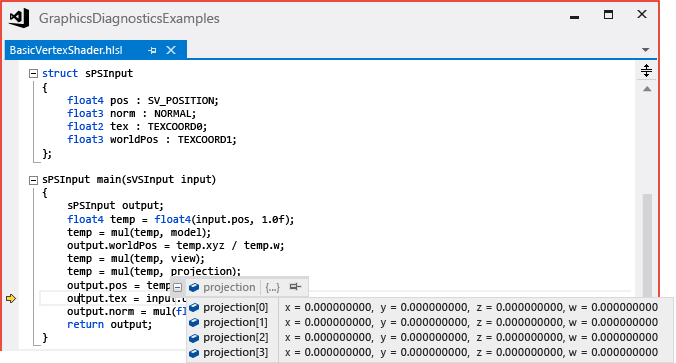Click the 'sPSInput output;' line
Screen dimensions: 676x363
click(116, 206)
